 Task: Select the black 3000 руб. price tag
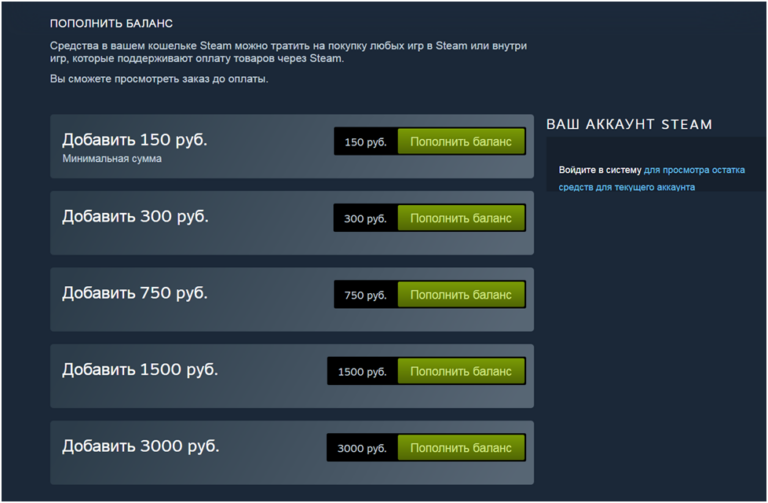[362, 448]
